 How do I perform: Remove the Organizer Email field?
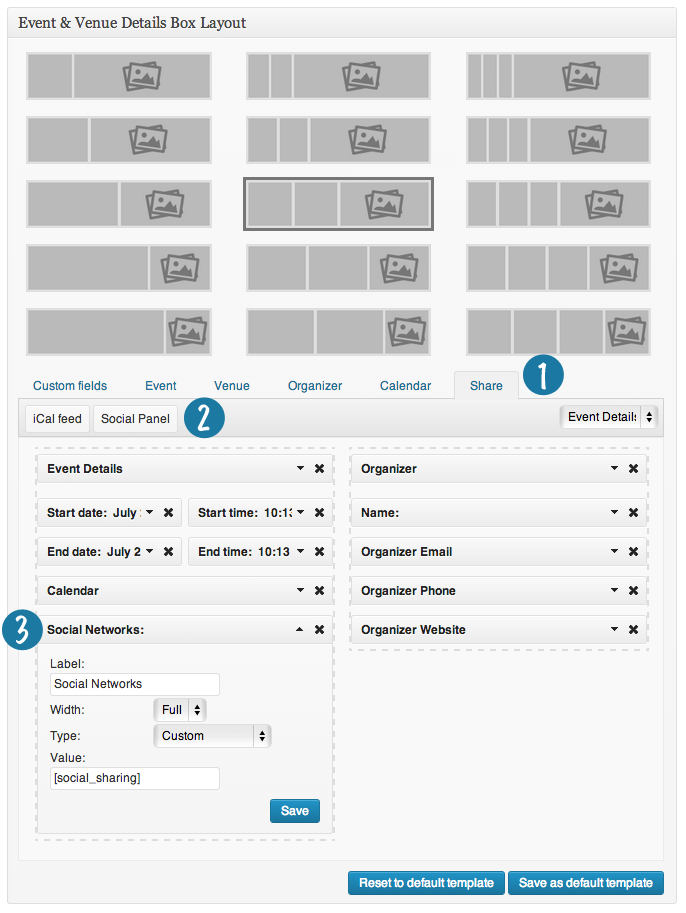[633, 552]
